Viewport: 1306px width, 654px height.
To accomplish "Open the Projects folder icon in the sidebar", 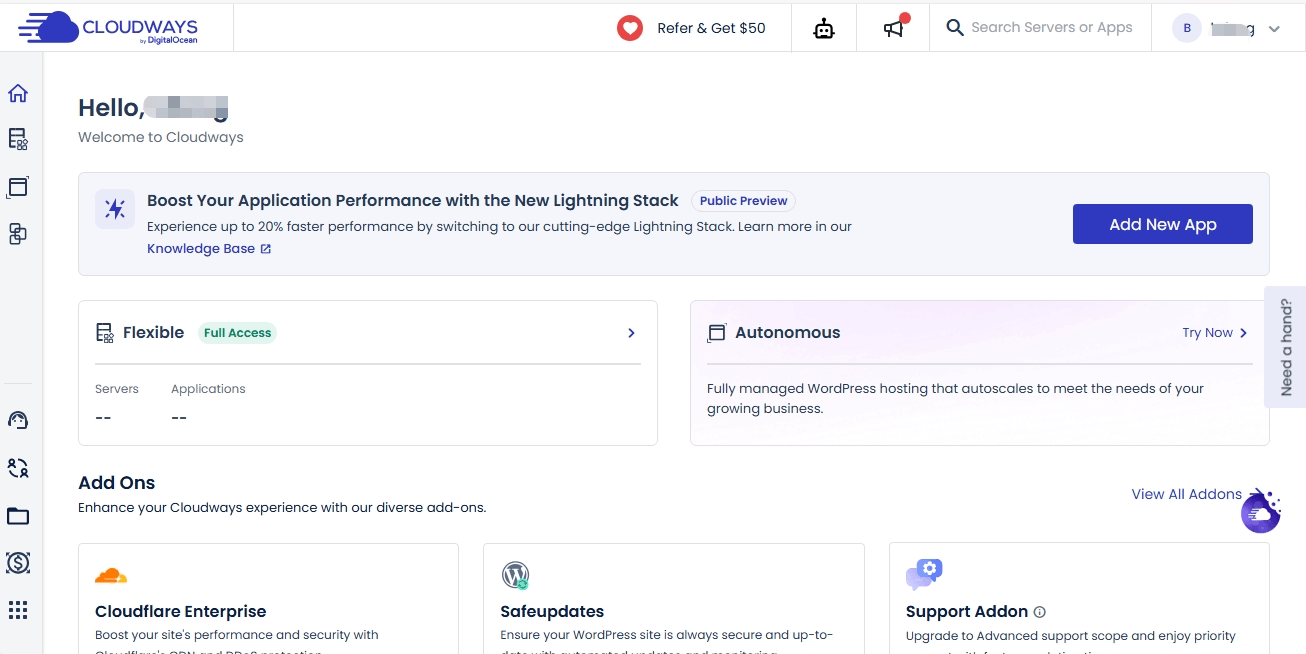I will click(x=18, y=516).
